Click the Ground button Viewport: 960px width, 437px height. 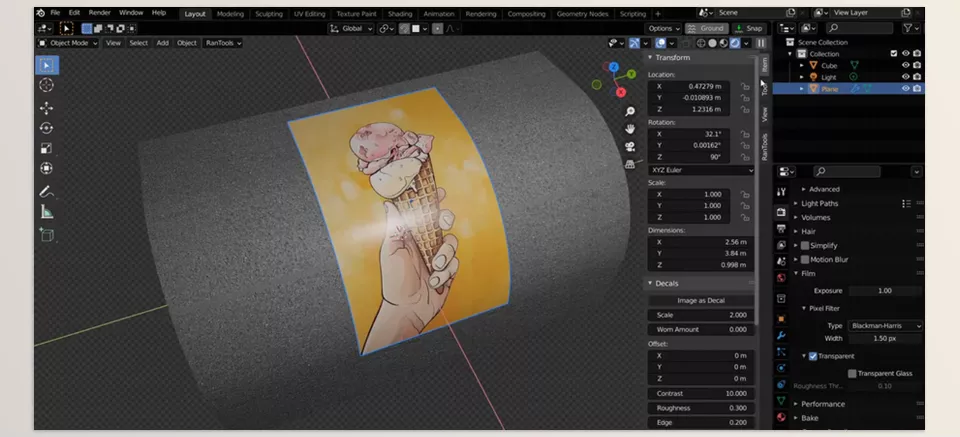pyautogui.click(x=707, y=28)
